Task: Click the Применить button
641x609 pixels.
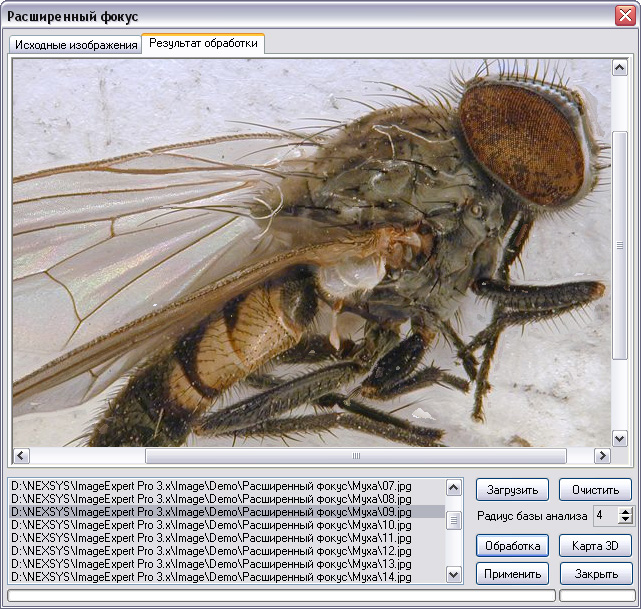Action: 512,574
